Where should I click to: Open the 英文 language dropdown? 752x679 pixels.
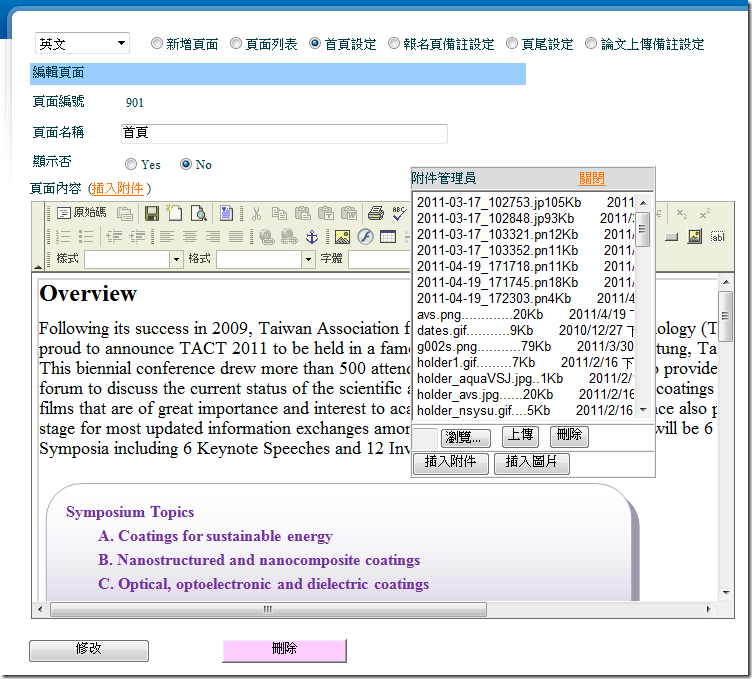point(82,43)
